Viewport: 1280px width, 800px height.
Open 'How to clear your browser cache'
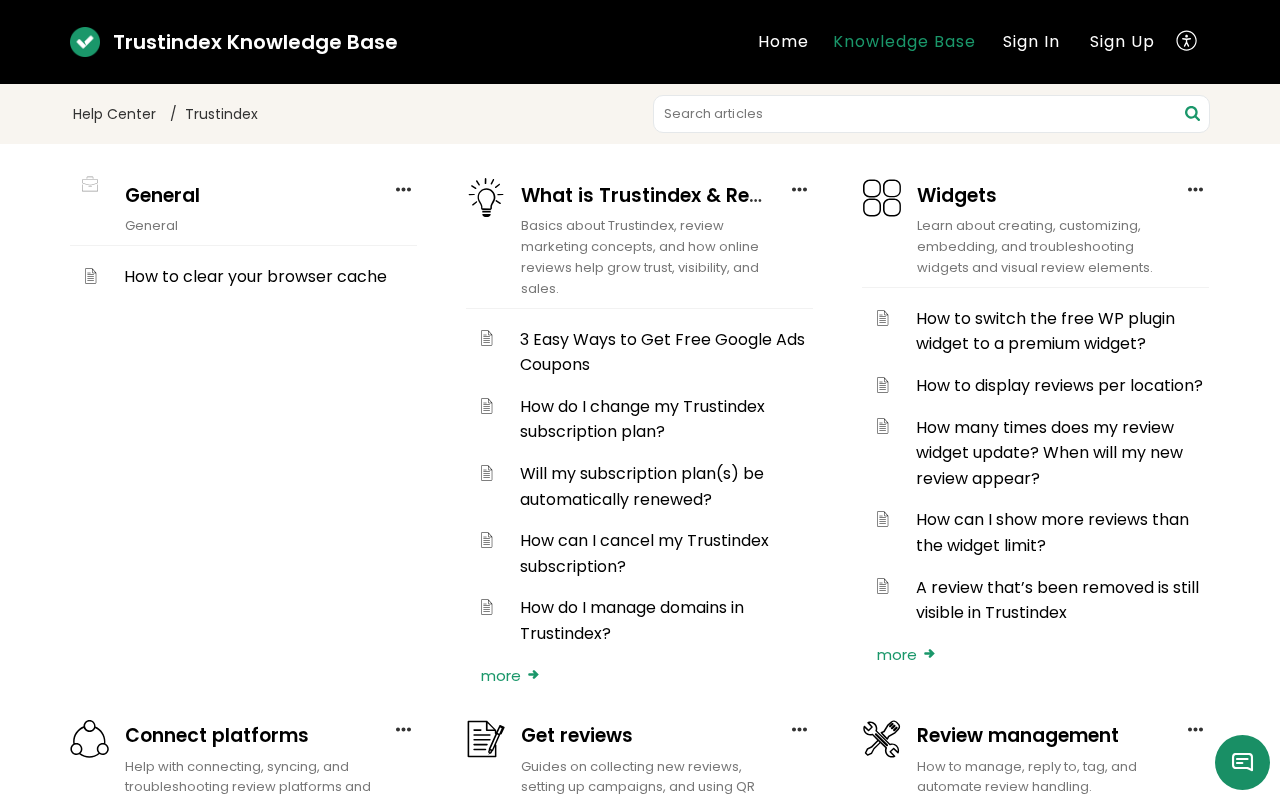pos(255,276)
